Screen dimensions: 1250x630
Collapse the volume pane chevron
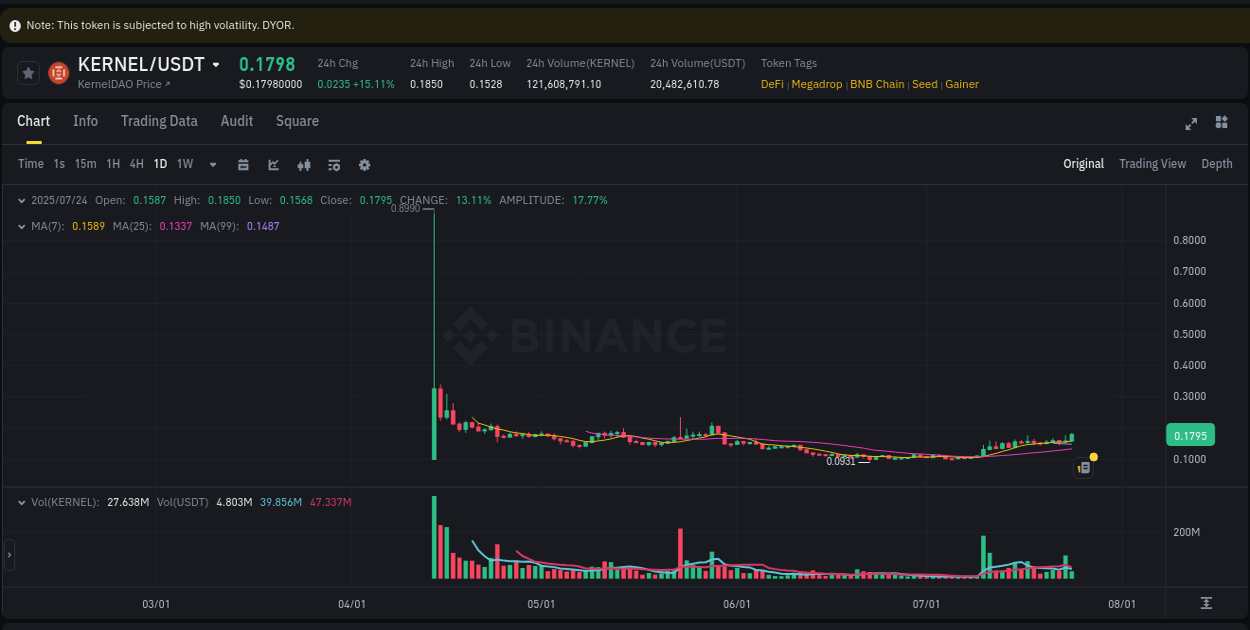(x=21, y=501)
